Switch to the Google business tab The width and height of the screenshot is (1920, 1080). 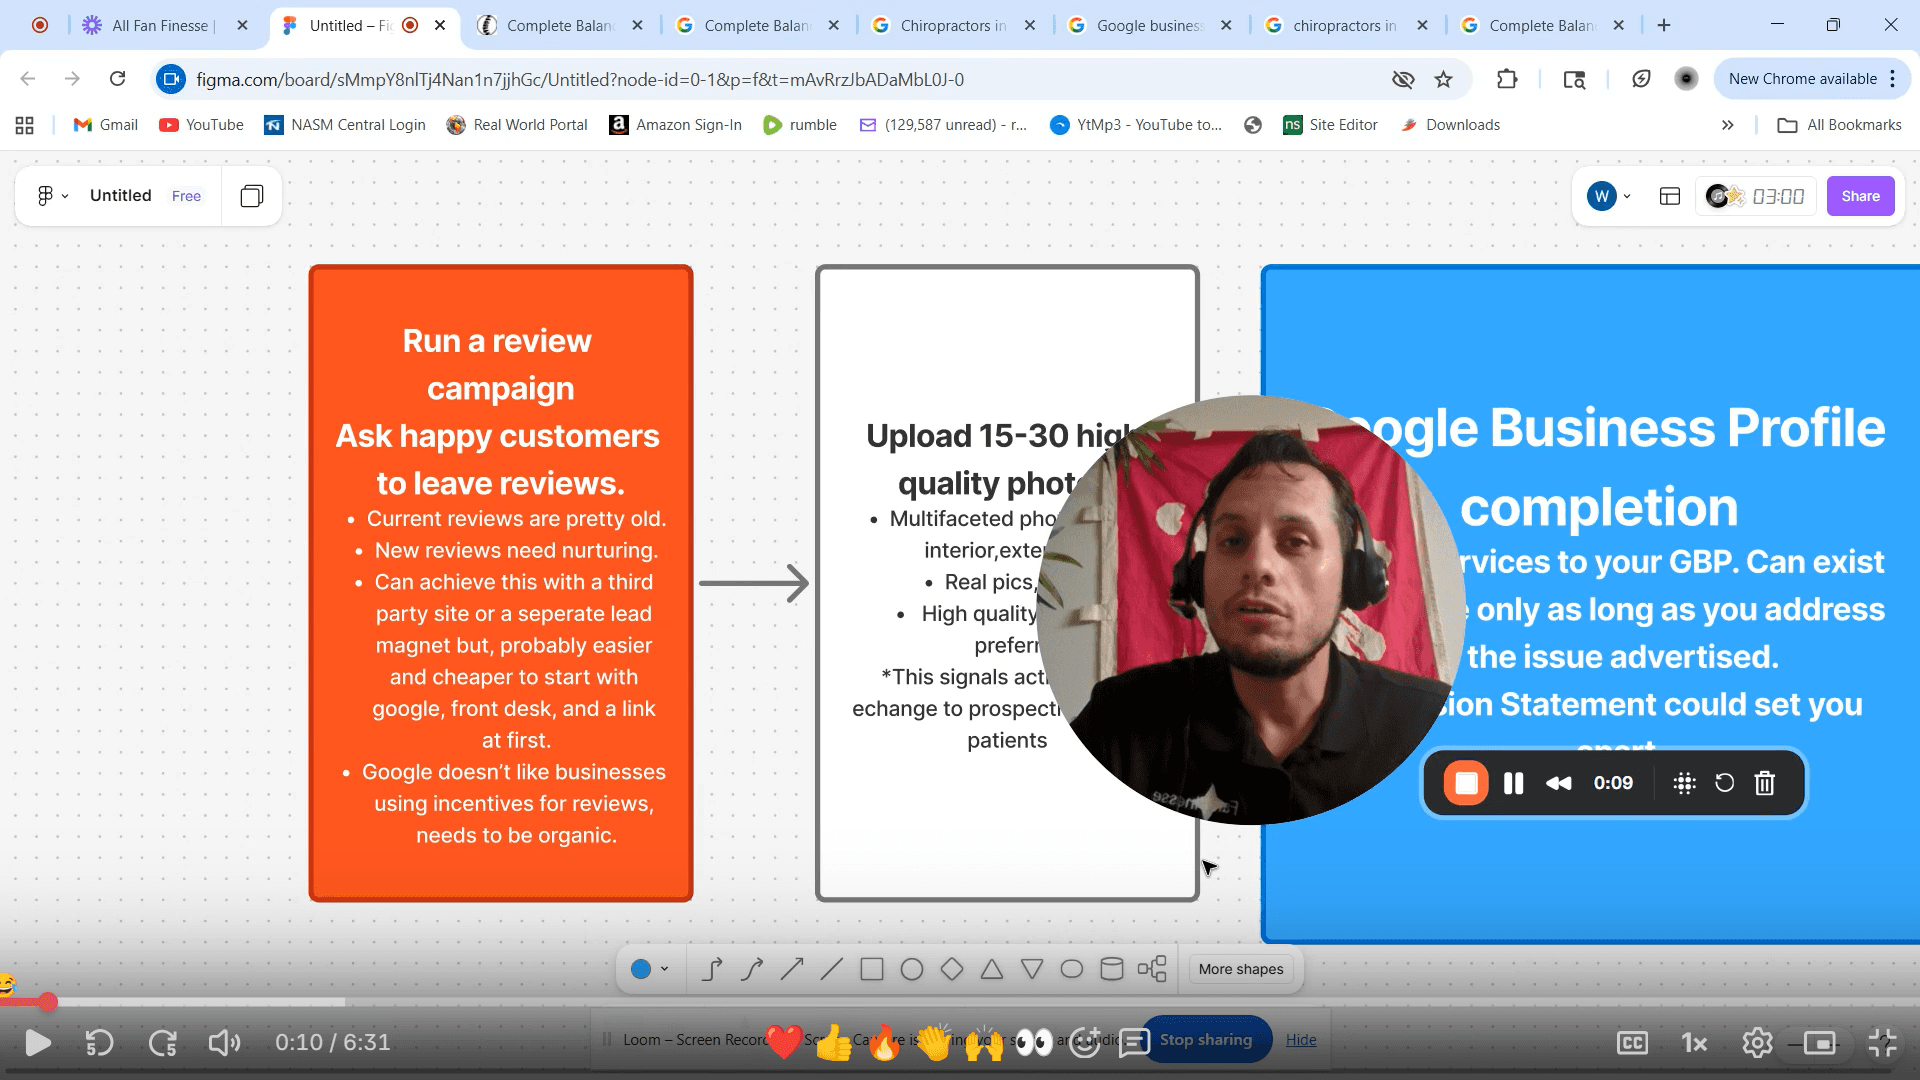click(1149, 26)
